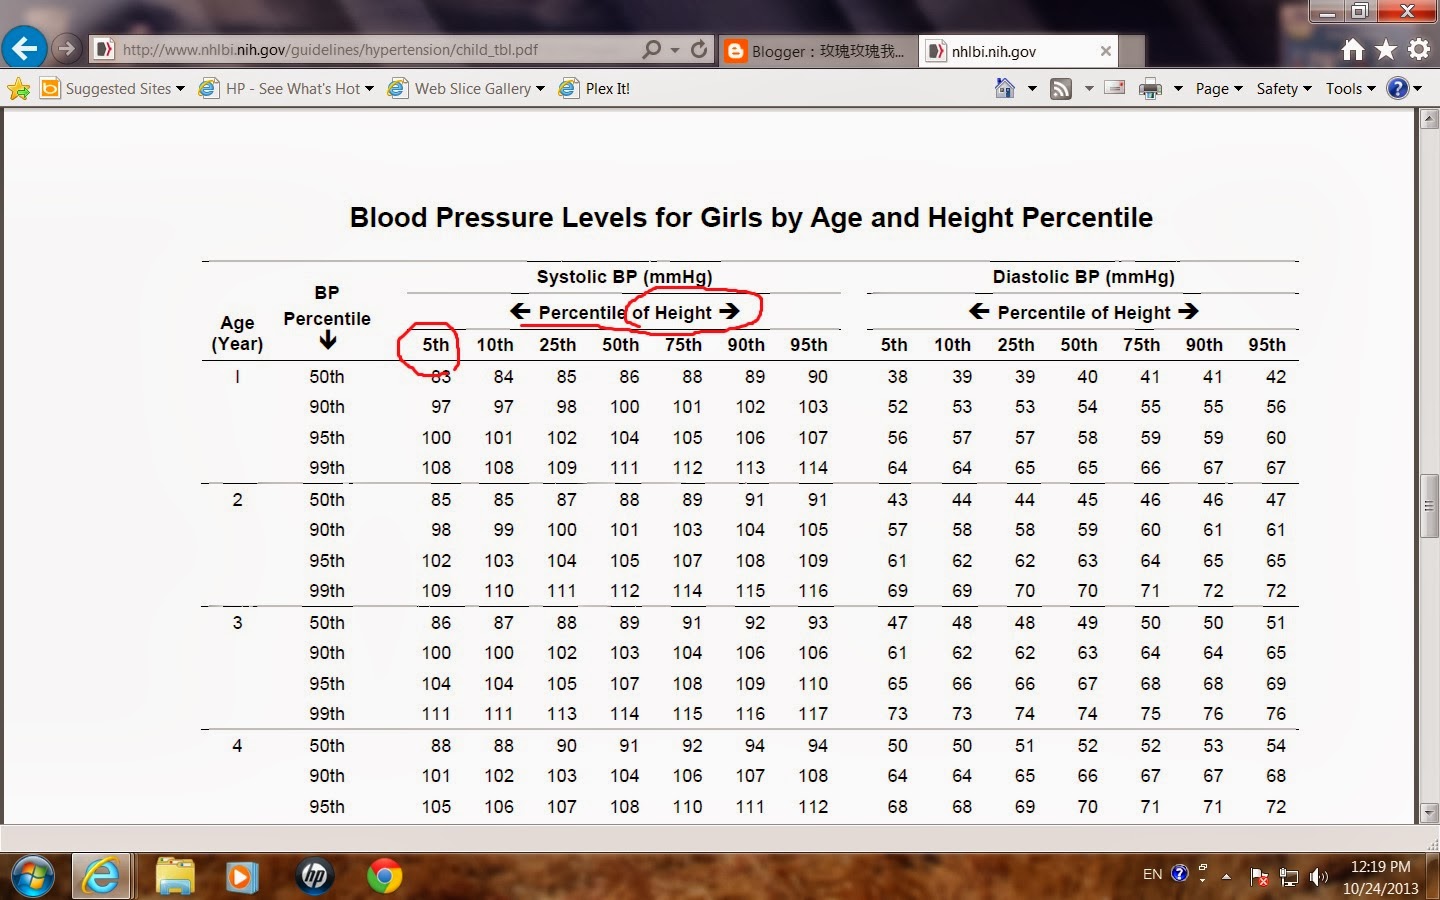Click the language bar help icon in tray
The height and width of the screenshot is (900, 1440).
[1180, 874]
